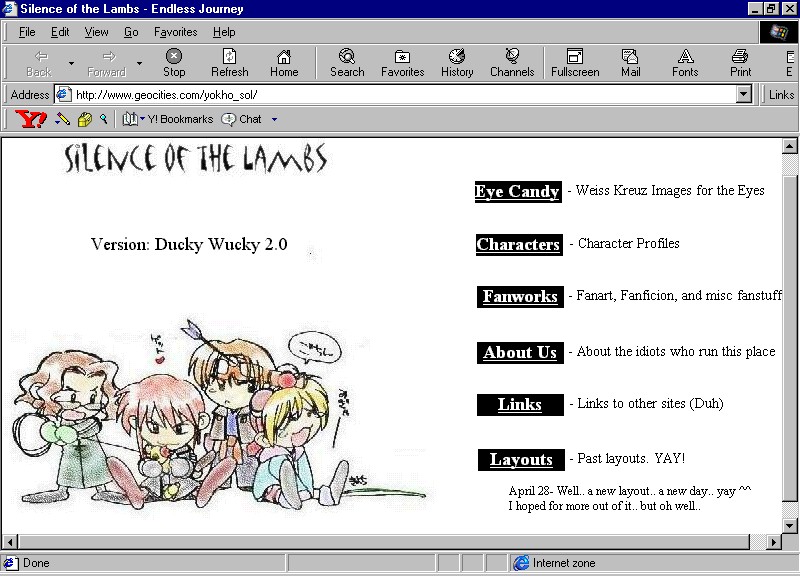Image resolution: width=800 pixels, height=576 pixels.
Task: Click the text "About the idiots who run this place"
Action: (676, 352)
